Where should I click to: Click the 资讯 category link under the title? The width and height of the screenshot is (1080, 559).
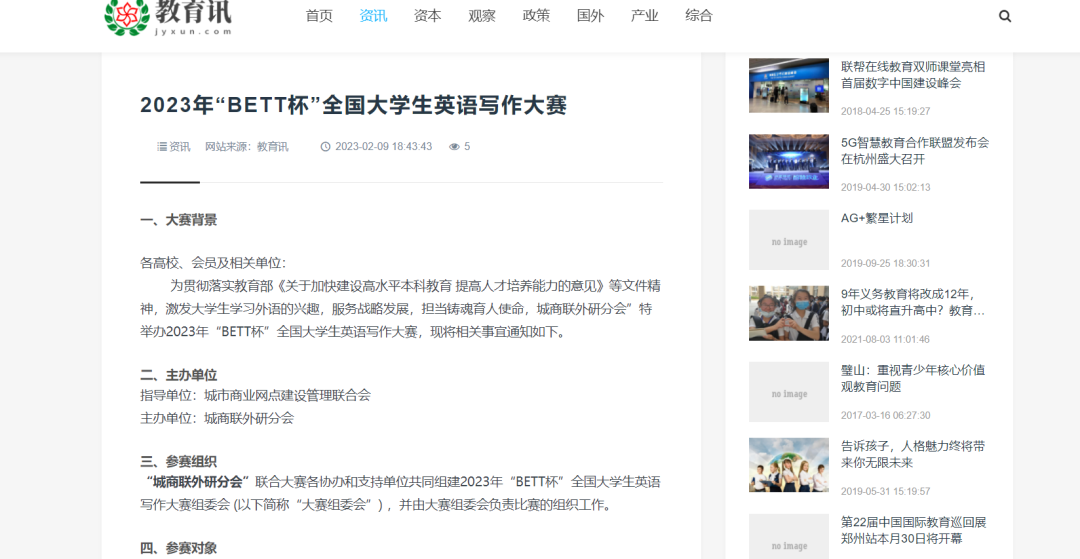pyautogui.click(x=180, y=147)
